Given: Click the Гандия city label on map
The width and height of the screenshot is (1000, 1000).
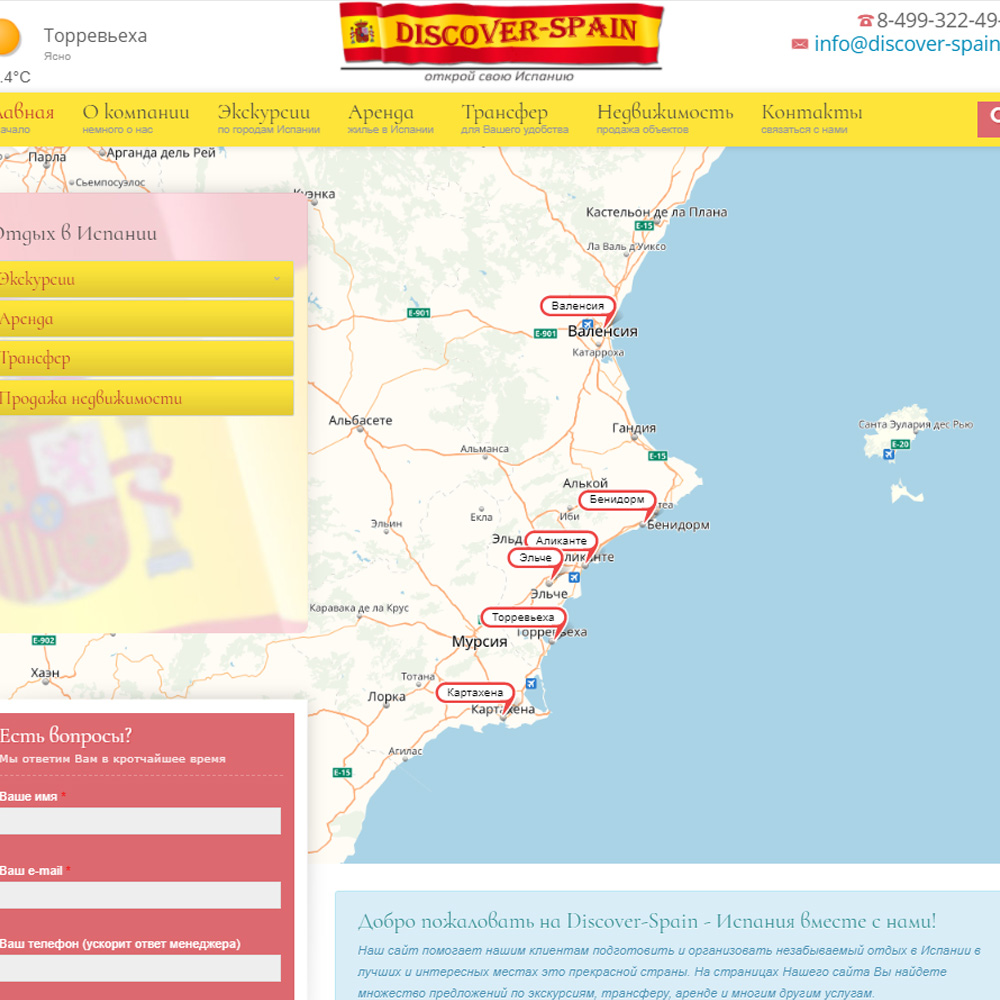Looking at the screenshot, I should coord(634,428).
